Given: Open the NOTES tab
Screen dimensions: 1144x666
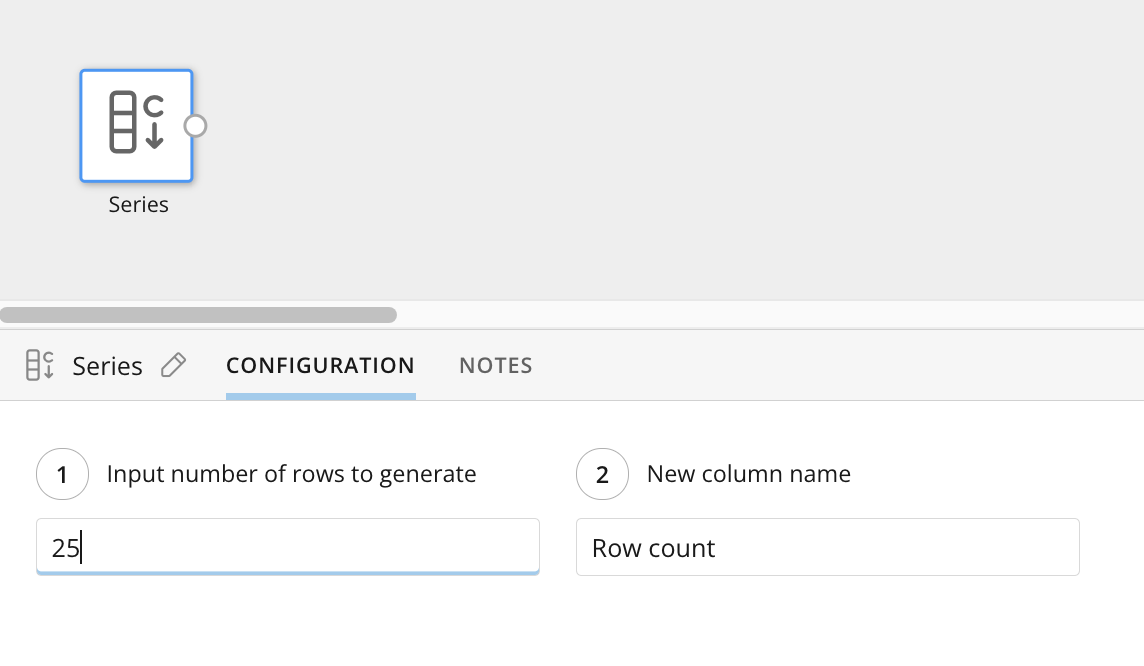Looking at the screenshot, I should pos(496,365).
